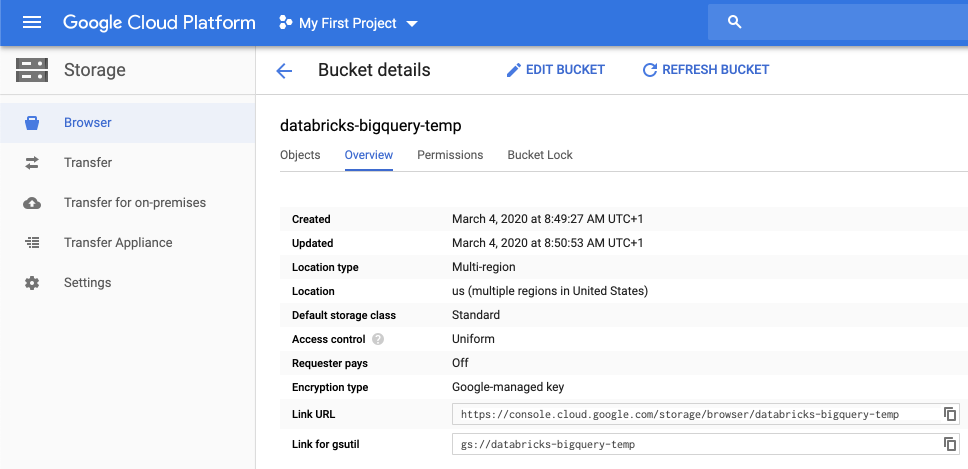Click the EDIT BUCKET button
Screen dimensions: 968x469
[555, 70]
